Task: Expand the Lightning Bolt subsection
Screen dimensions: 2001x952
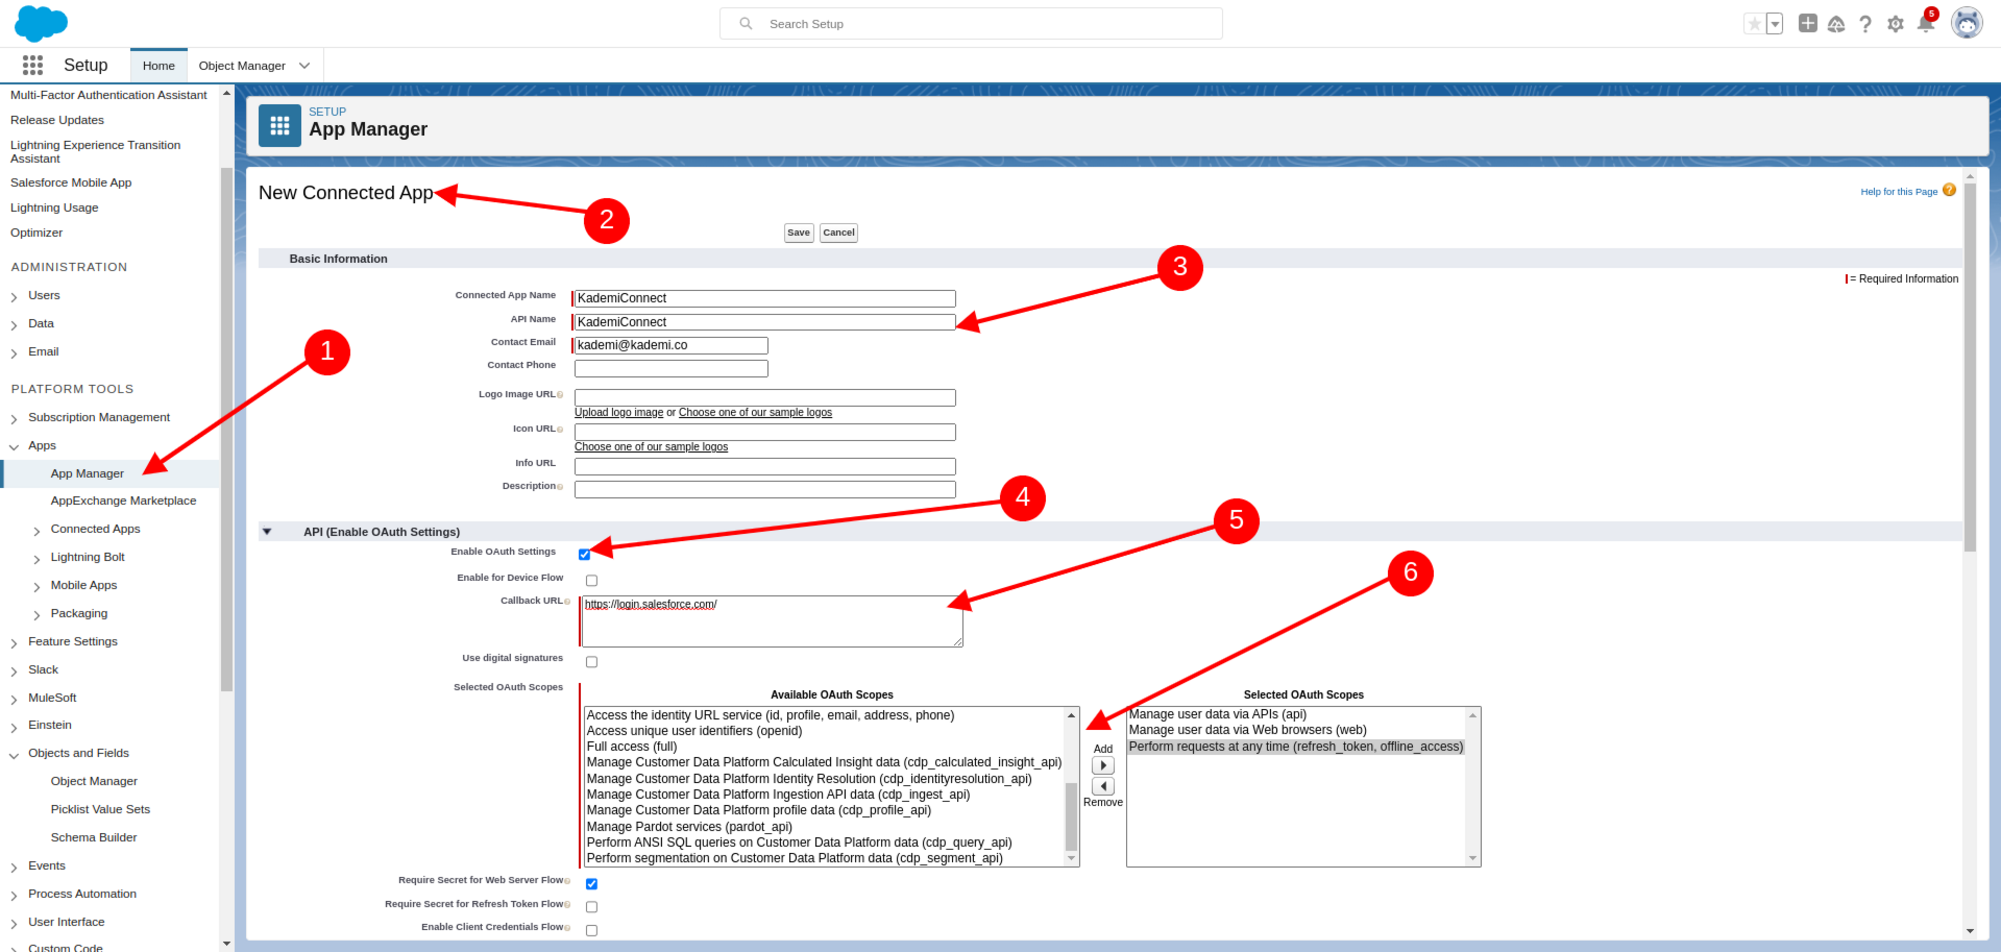Action: 37,558
